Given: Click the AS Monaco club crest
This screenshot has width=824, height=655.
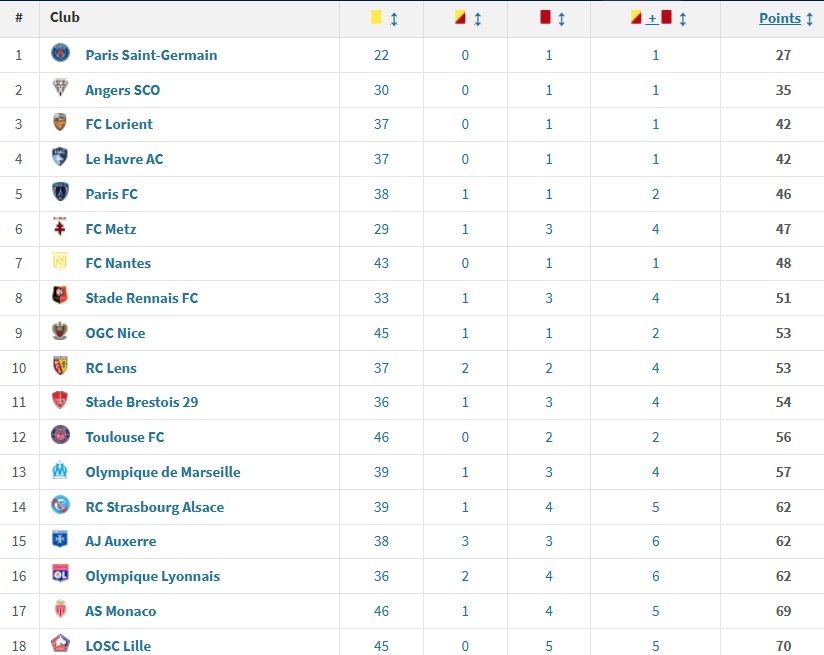Looking at the screenshot, I should click(61, 609).
